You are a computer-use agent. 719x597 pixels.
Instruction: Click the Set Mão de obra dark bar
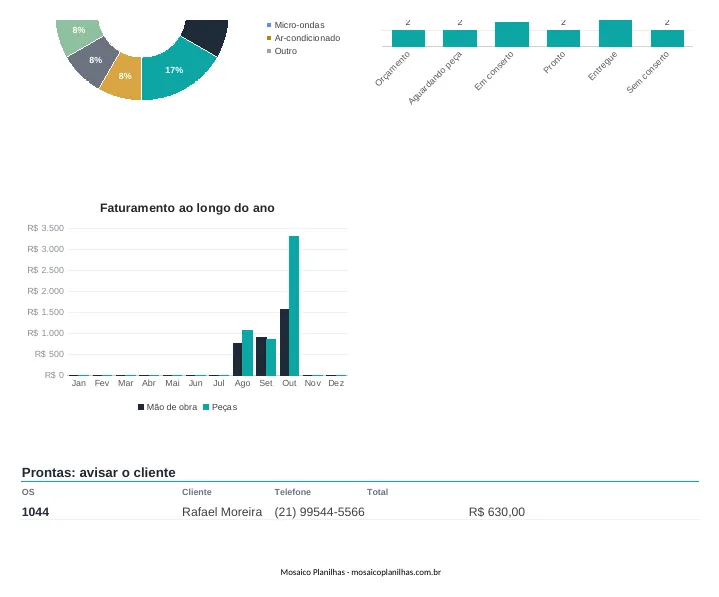point(261,357)
